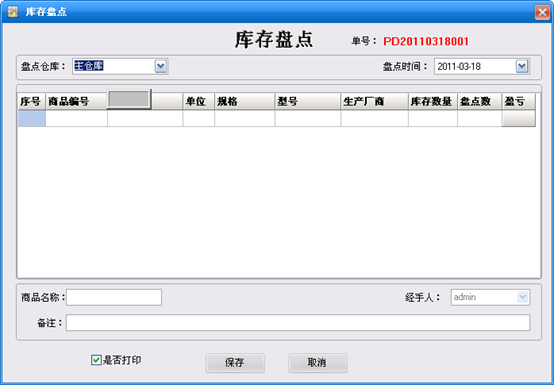Click the 库存盘点 window title icon
The height and width of the screenshot is (386, 555).
(x=13, y=12)
